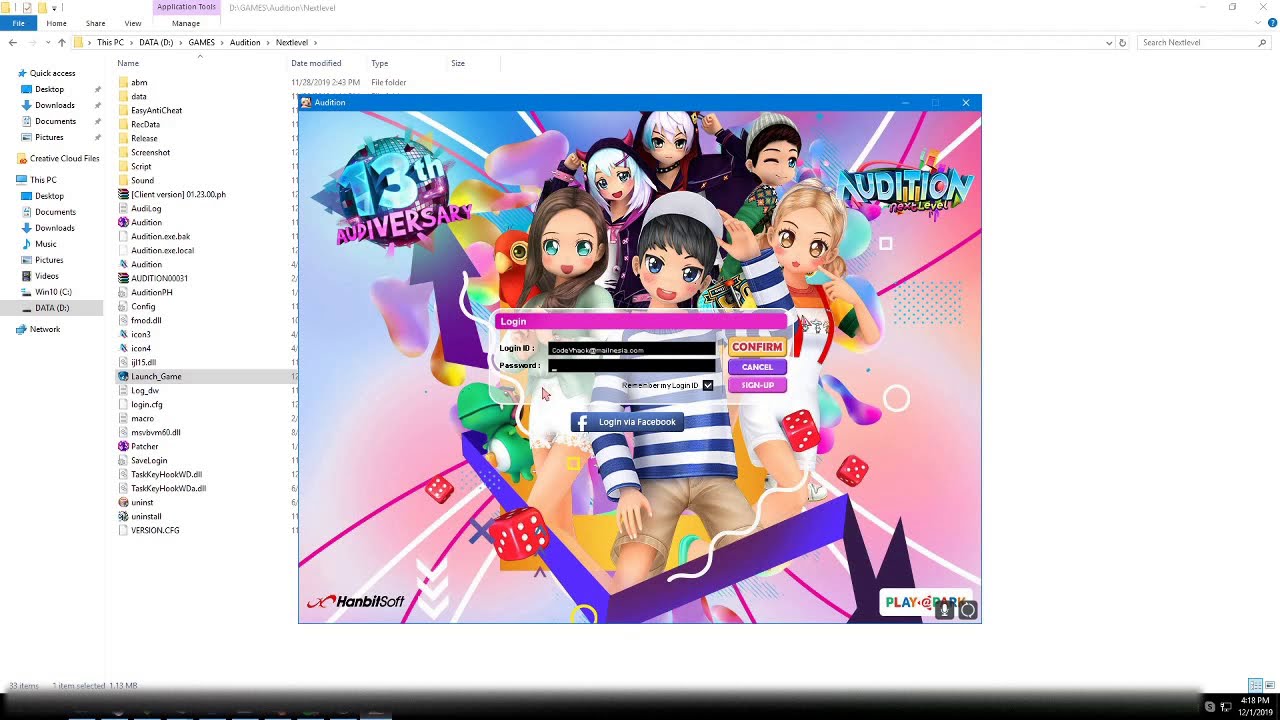The image size is (1280, 720).
Task: Click circular refresh icon beside microphone
Action: pyautogui.click(x=967, y=609)
